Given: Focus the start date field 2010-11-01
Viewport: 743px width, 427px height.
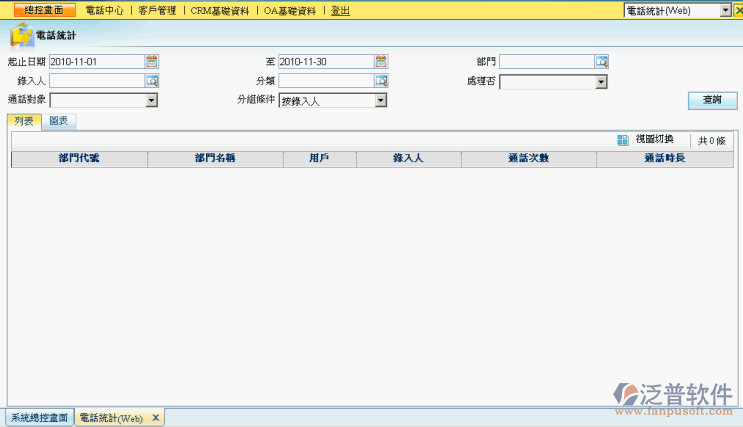Looking at the screenshot, I should pyautogui.click(x=97, y=61).
